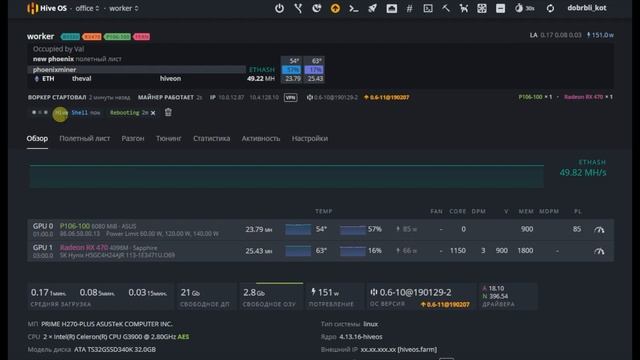Image resolution: width=640 pixels, height=360 pixels.
Task: Open overclock gauge icon for GPU 1
Action: [x=599, y=251]
